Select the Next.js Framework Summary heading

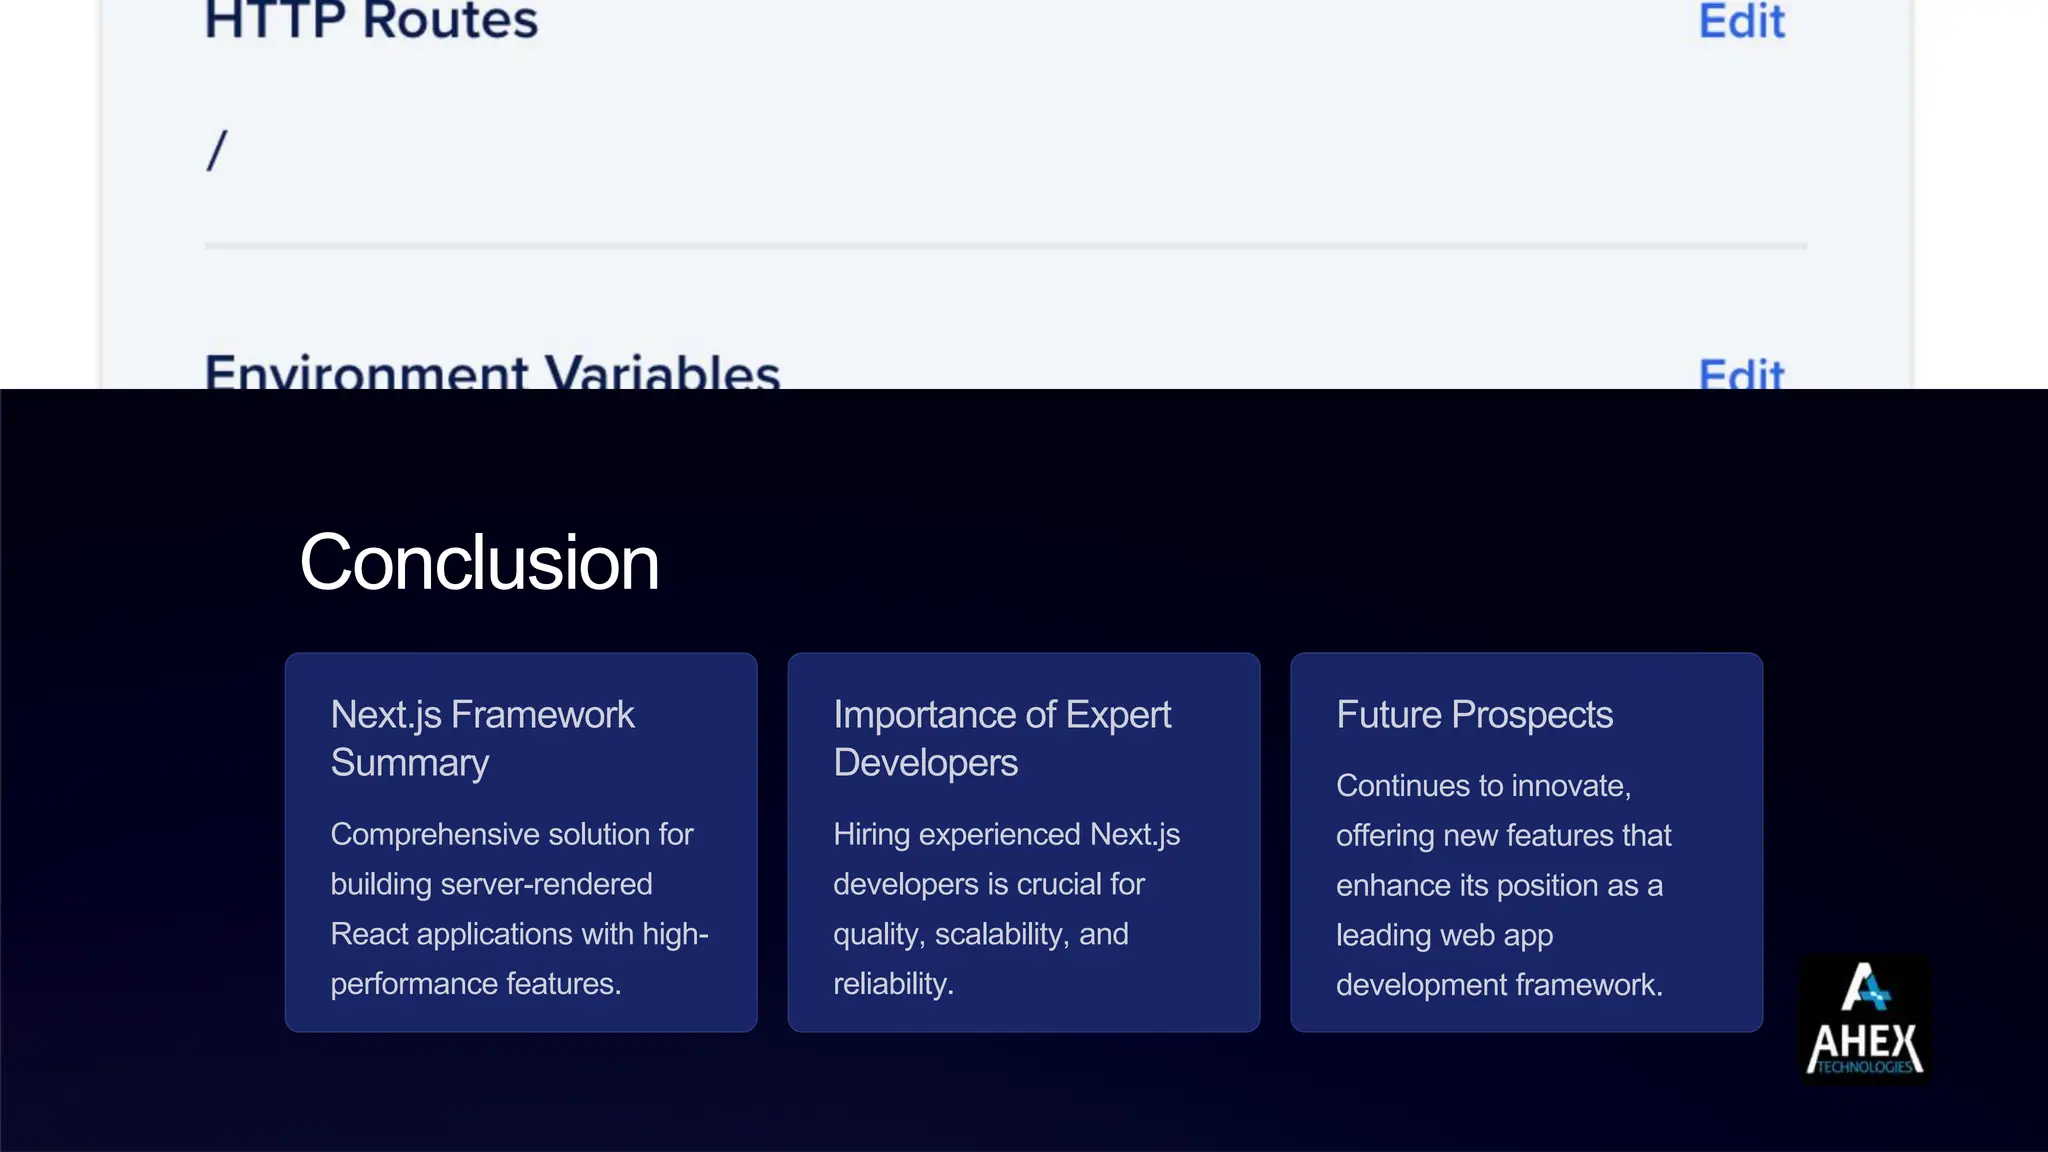pyautogui.click(x=482, y=738)
